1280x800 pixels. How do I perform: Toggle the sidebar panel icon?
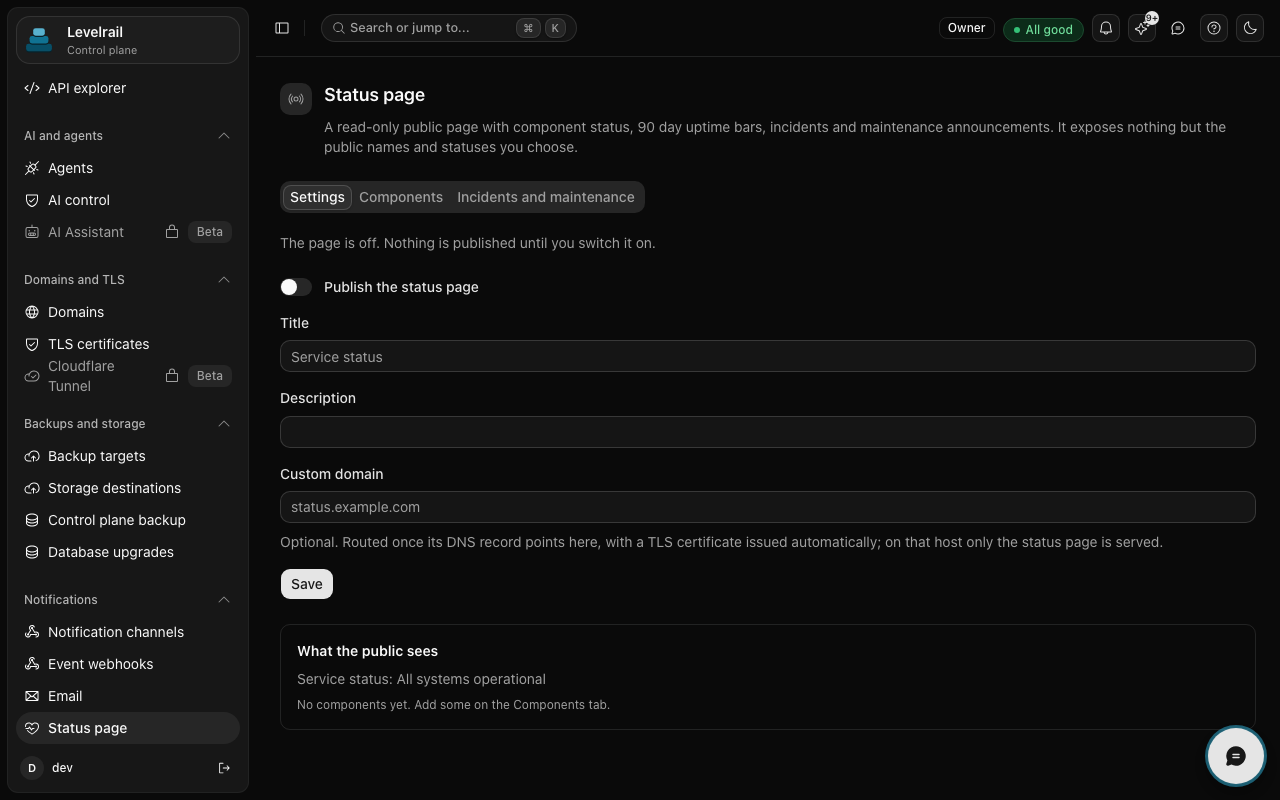282,28
